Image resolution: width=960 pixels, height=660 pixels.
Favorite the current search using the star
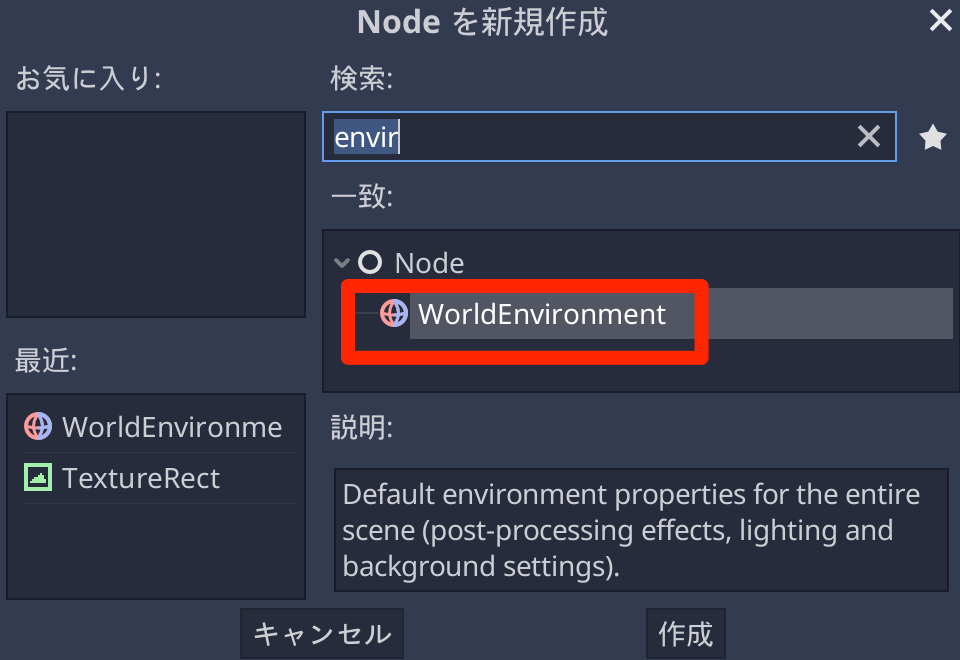point(932,137)
